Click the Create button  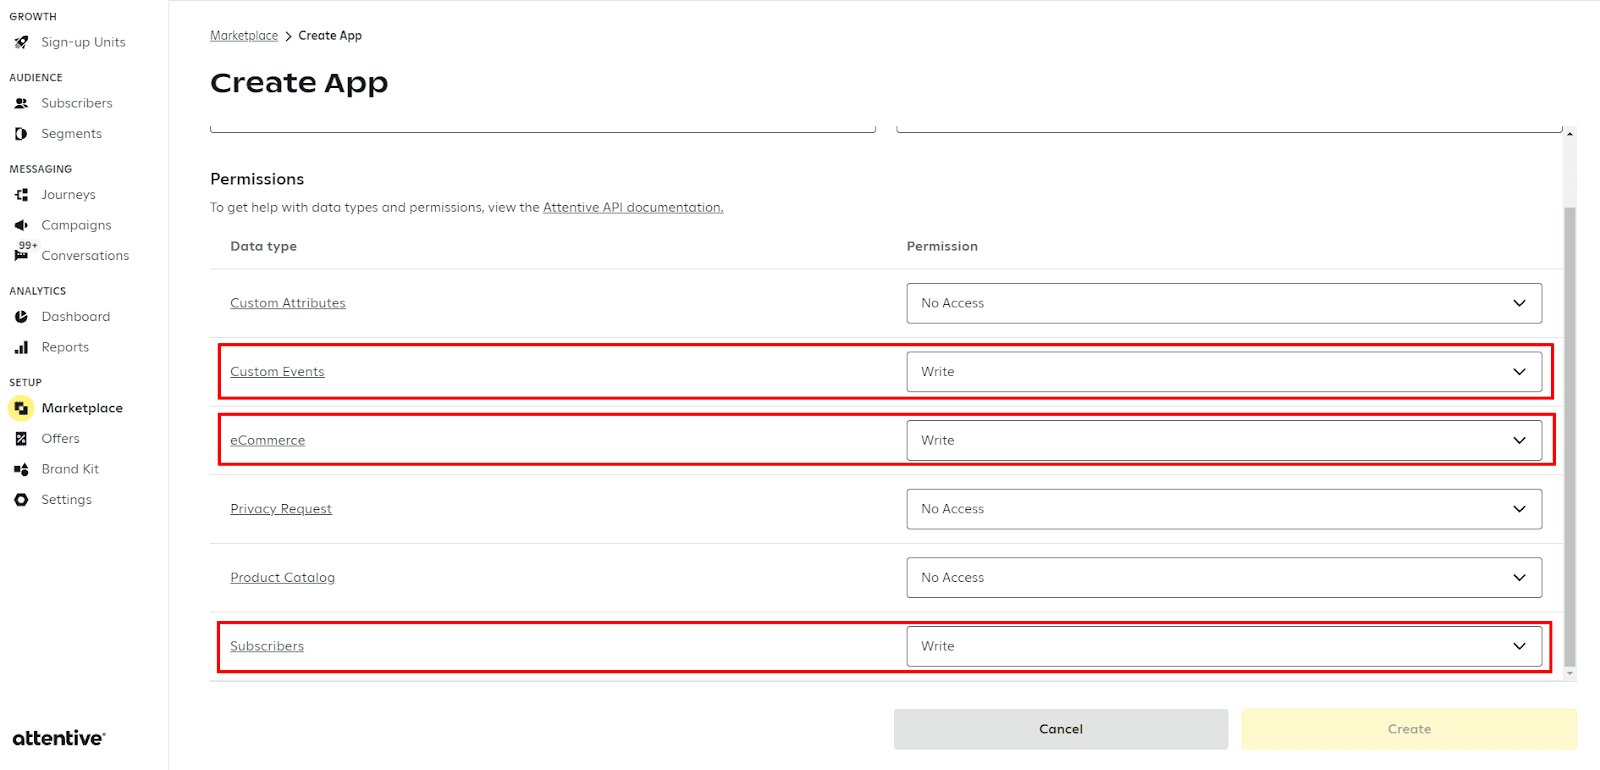pos(1408,729)
